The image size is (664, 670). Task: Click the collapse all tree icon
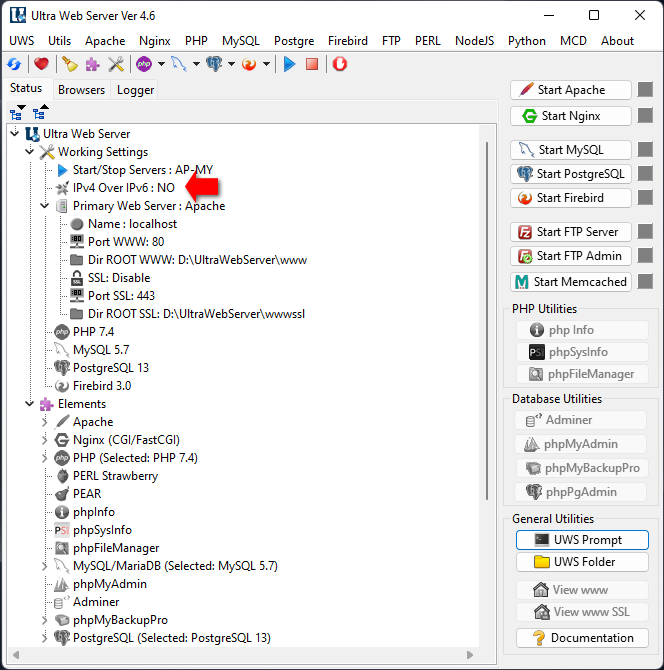41,112
